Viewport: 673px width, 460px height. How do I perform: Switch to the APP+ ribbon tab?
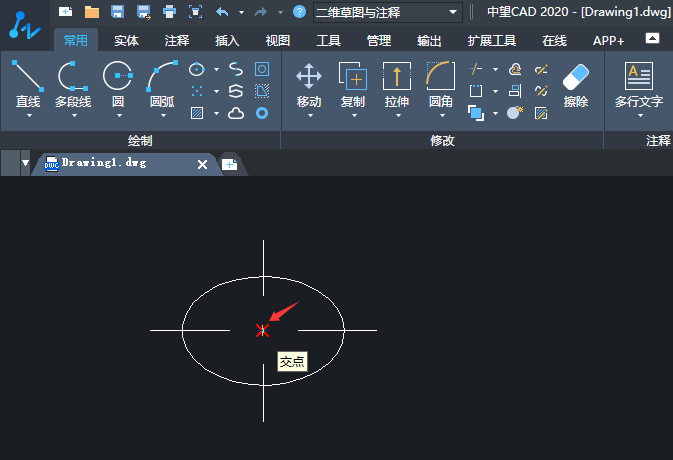click(x=608, y=40)
